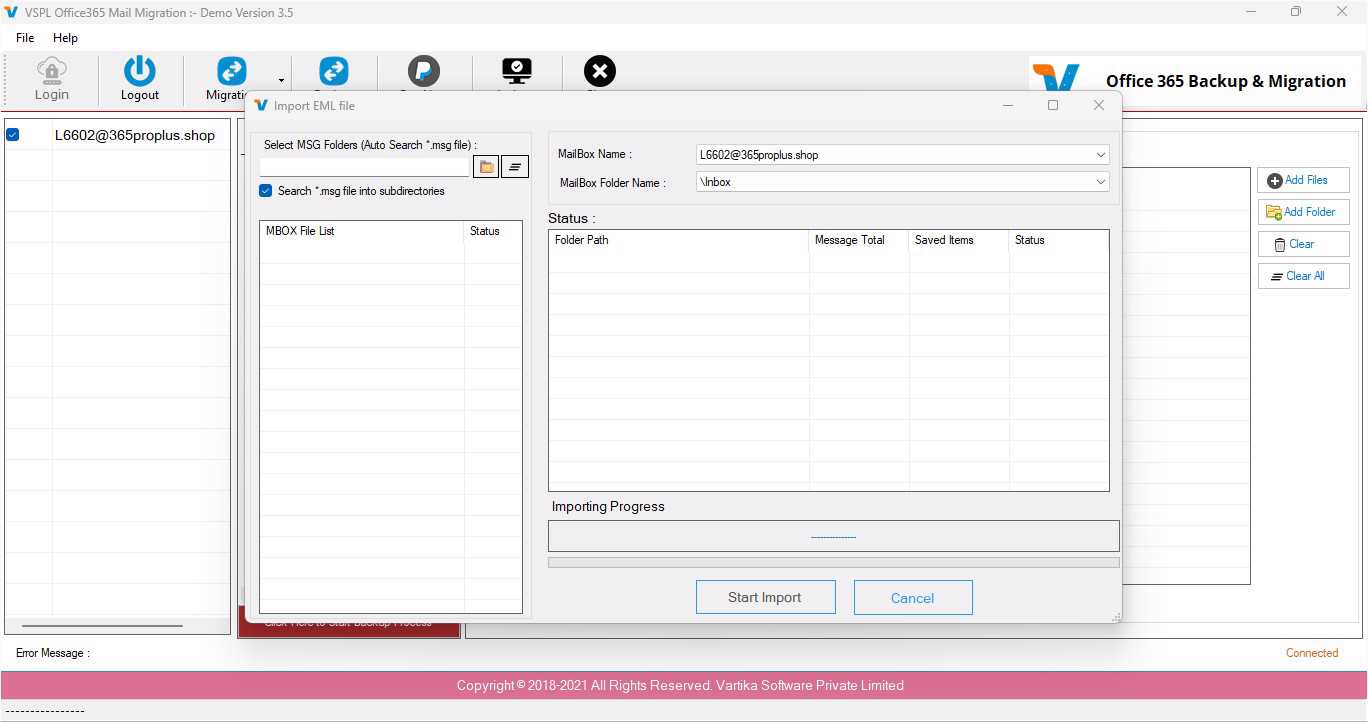
Task: Click Status header in MBOX file list
Action: coord(493,231)
